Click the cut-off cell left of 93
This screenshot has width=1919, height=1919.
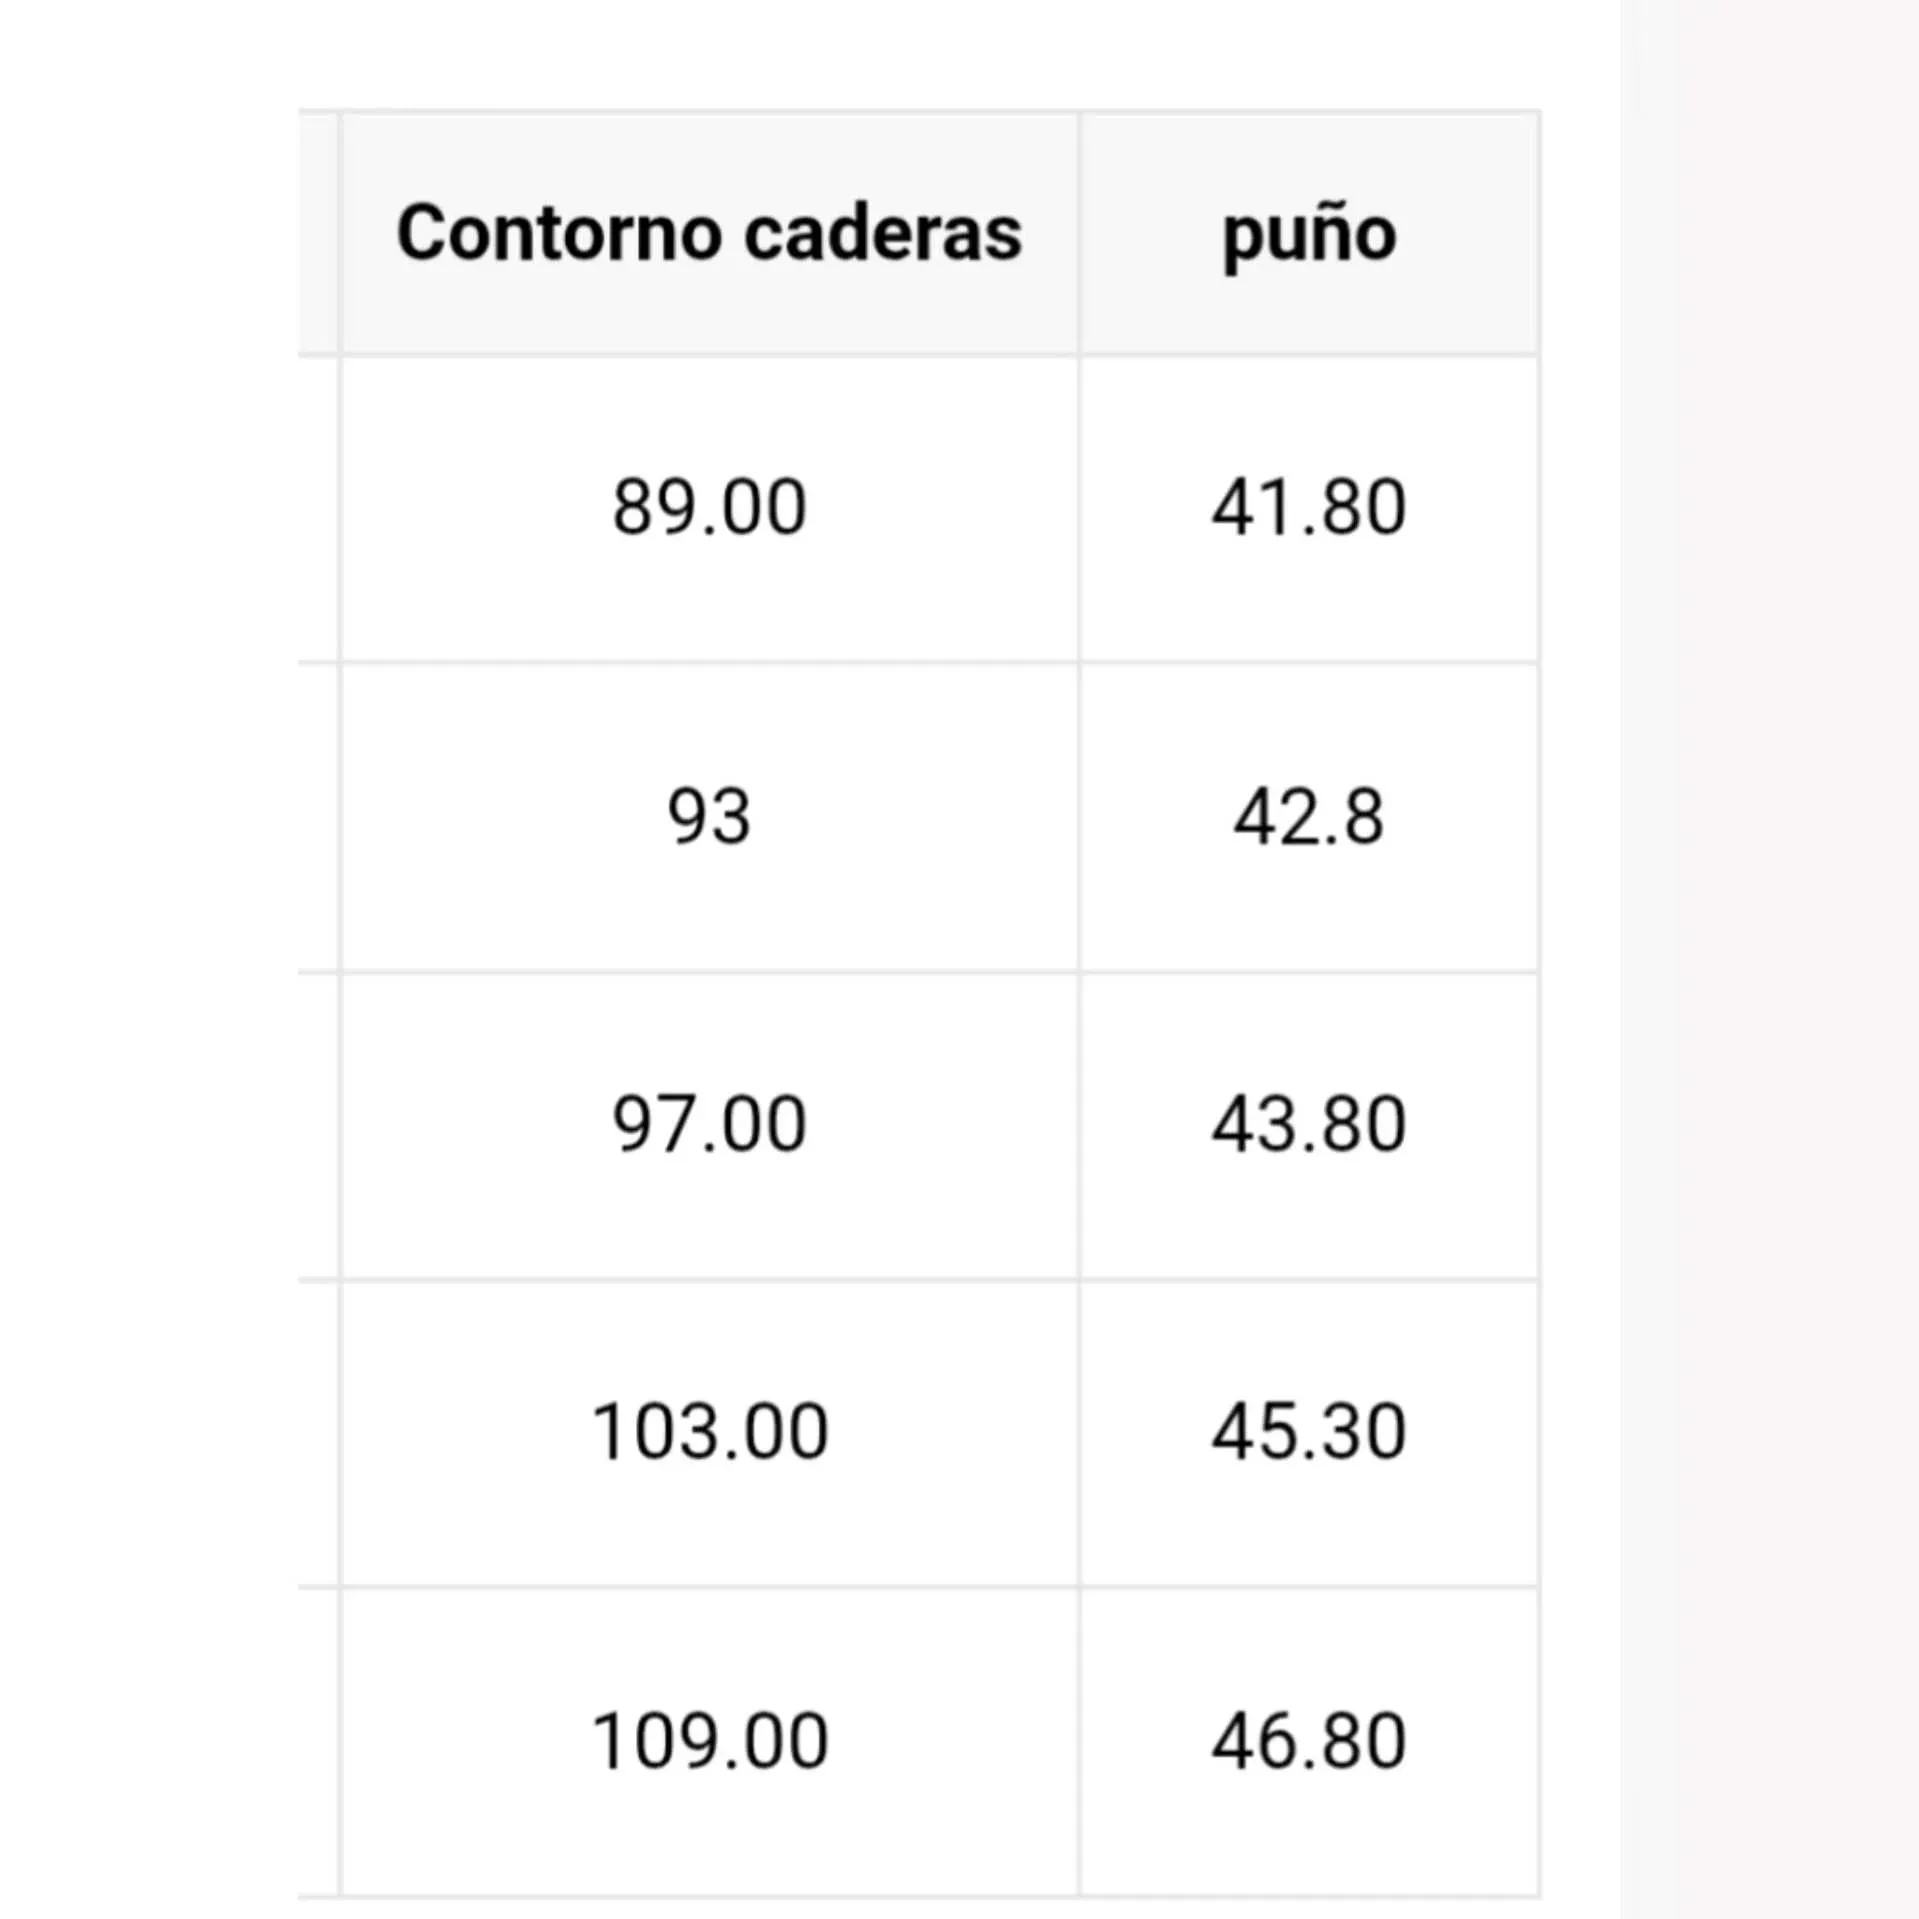click(x=319, y=816)
